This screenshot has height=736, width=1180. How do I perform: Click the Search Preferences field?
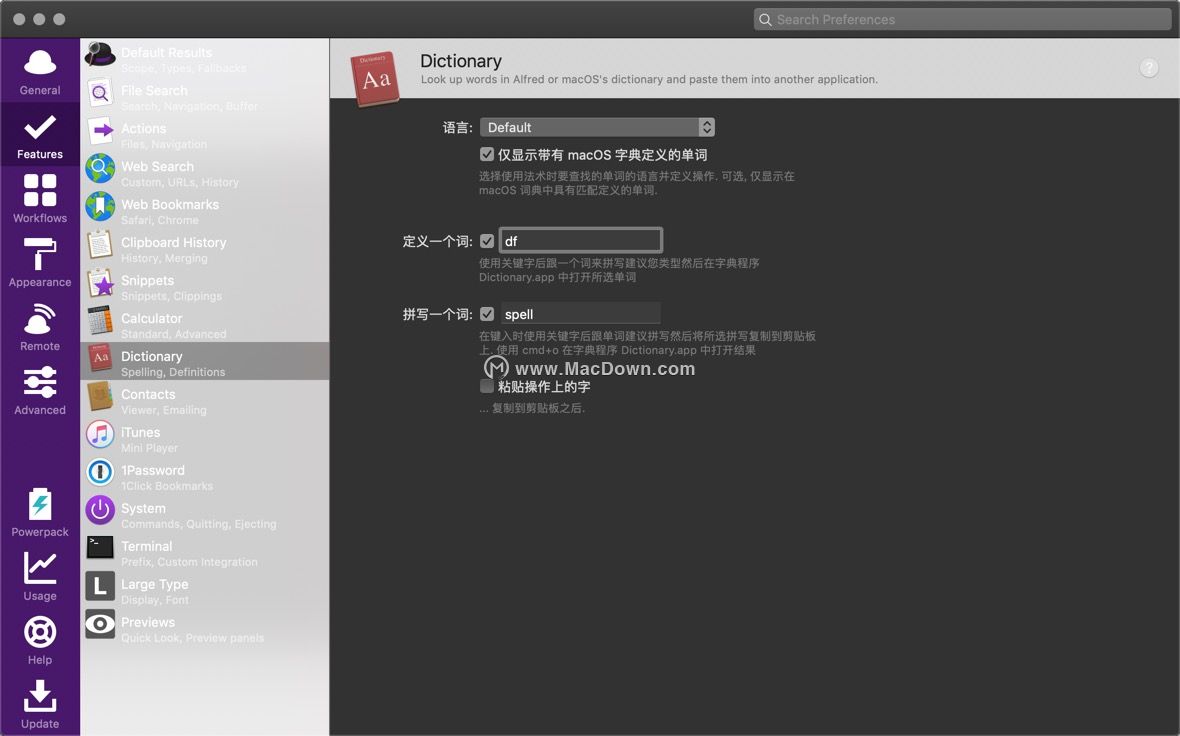(x=963, y=20)
